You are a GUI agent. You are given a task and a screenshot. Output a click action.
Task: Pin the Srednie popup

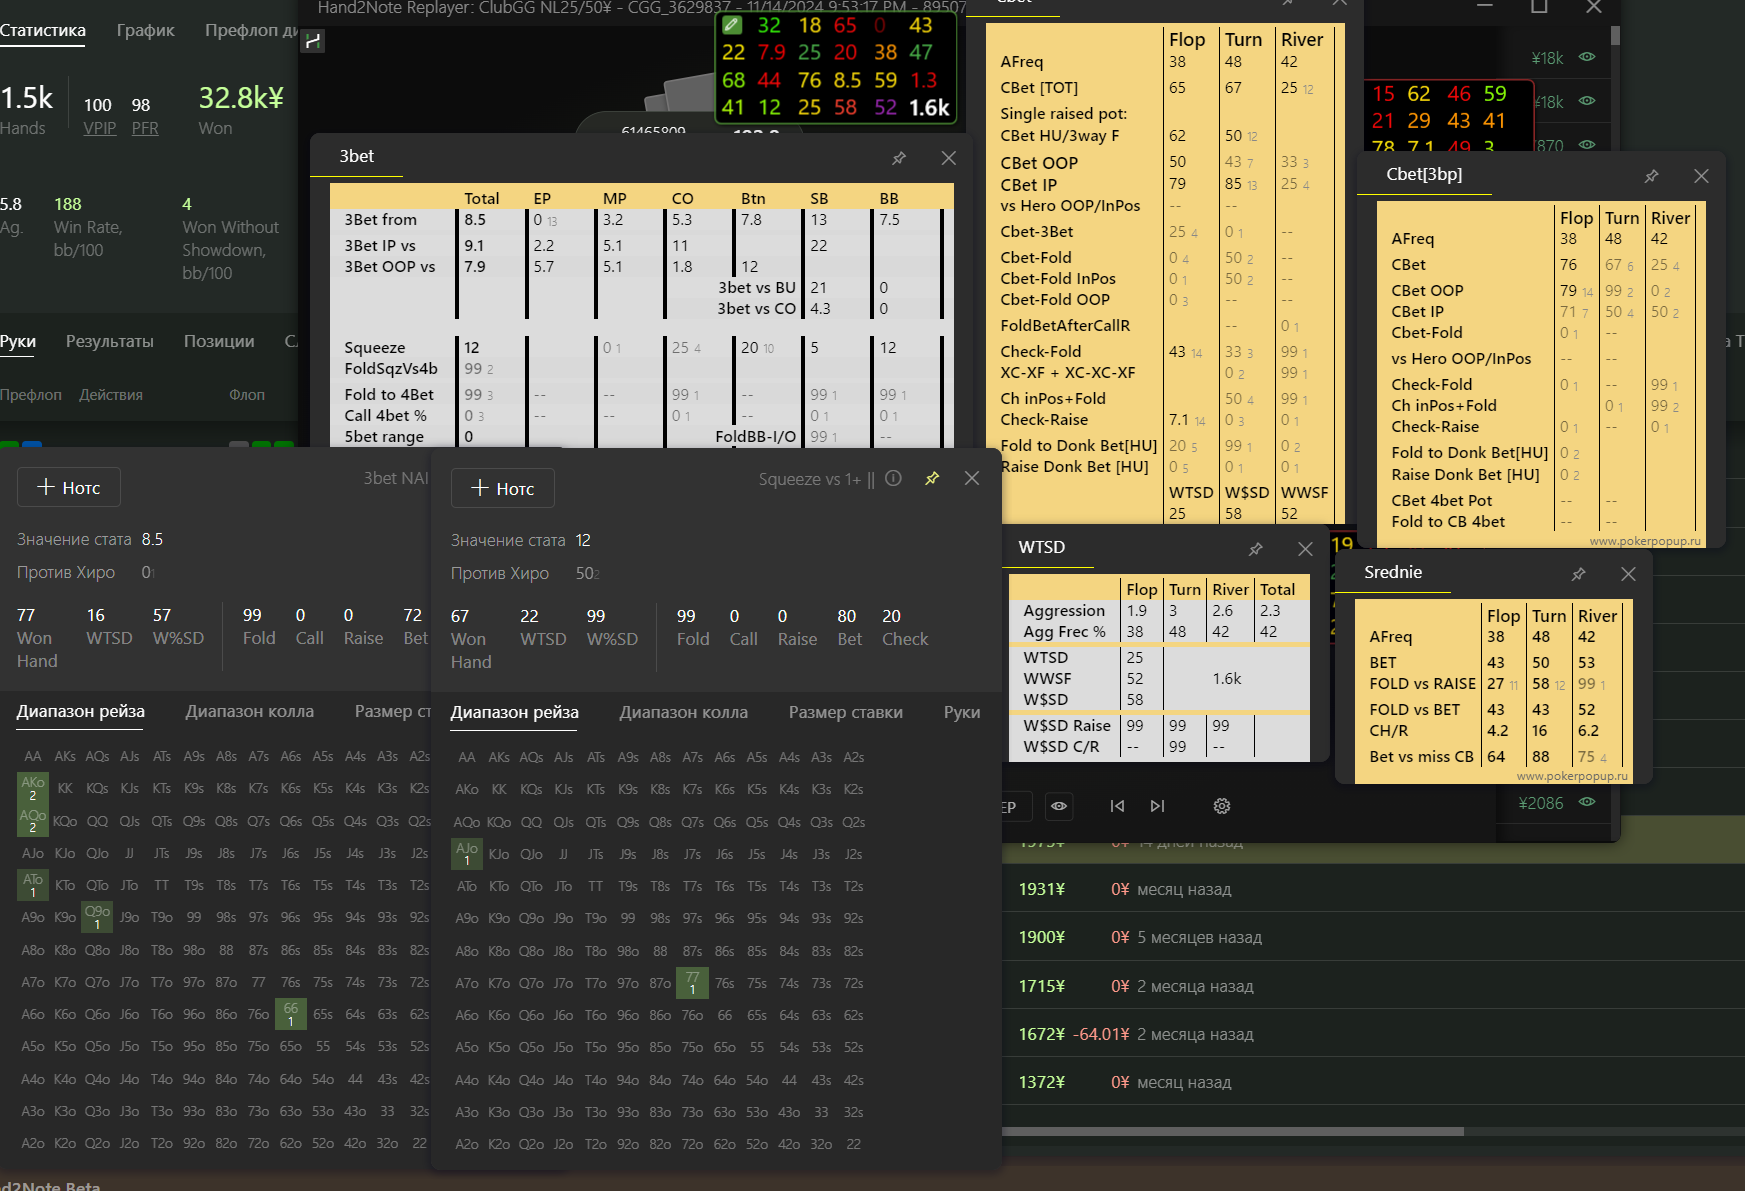[1578, 574]
